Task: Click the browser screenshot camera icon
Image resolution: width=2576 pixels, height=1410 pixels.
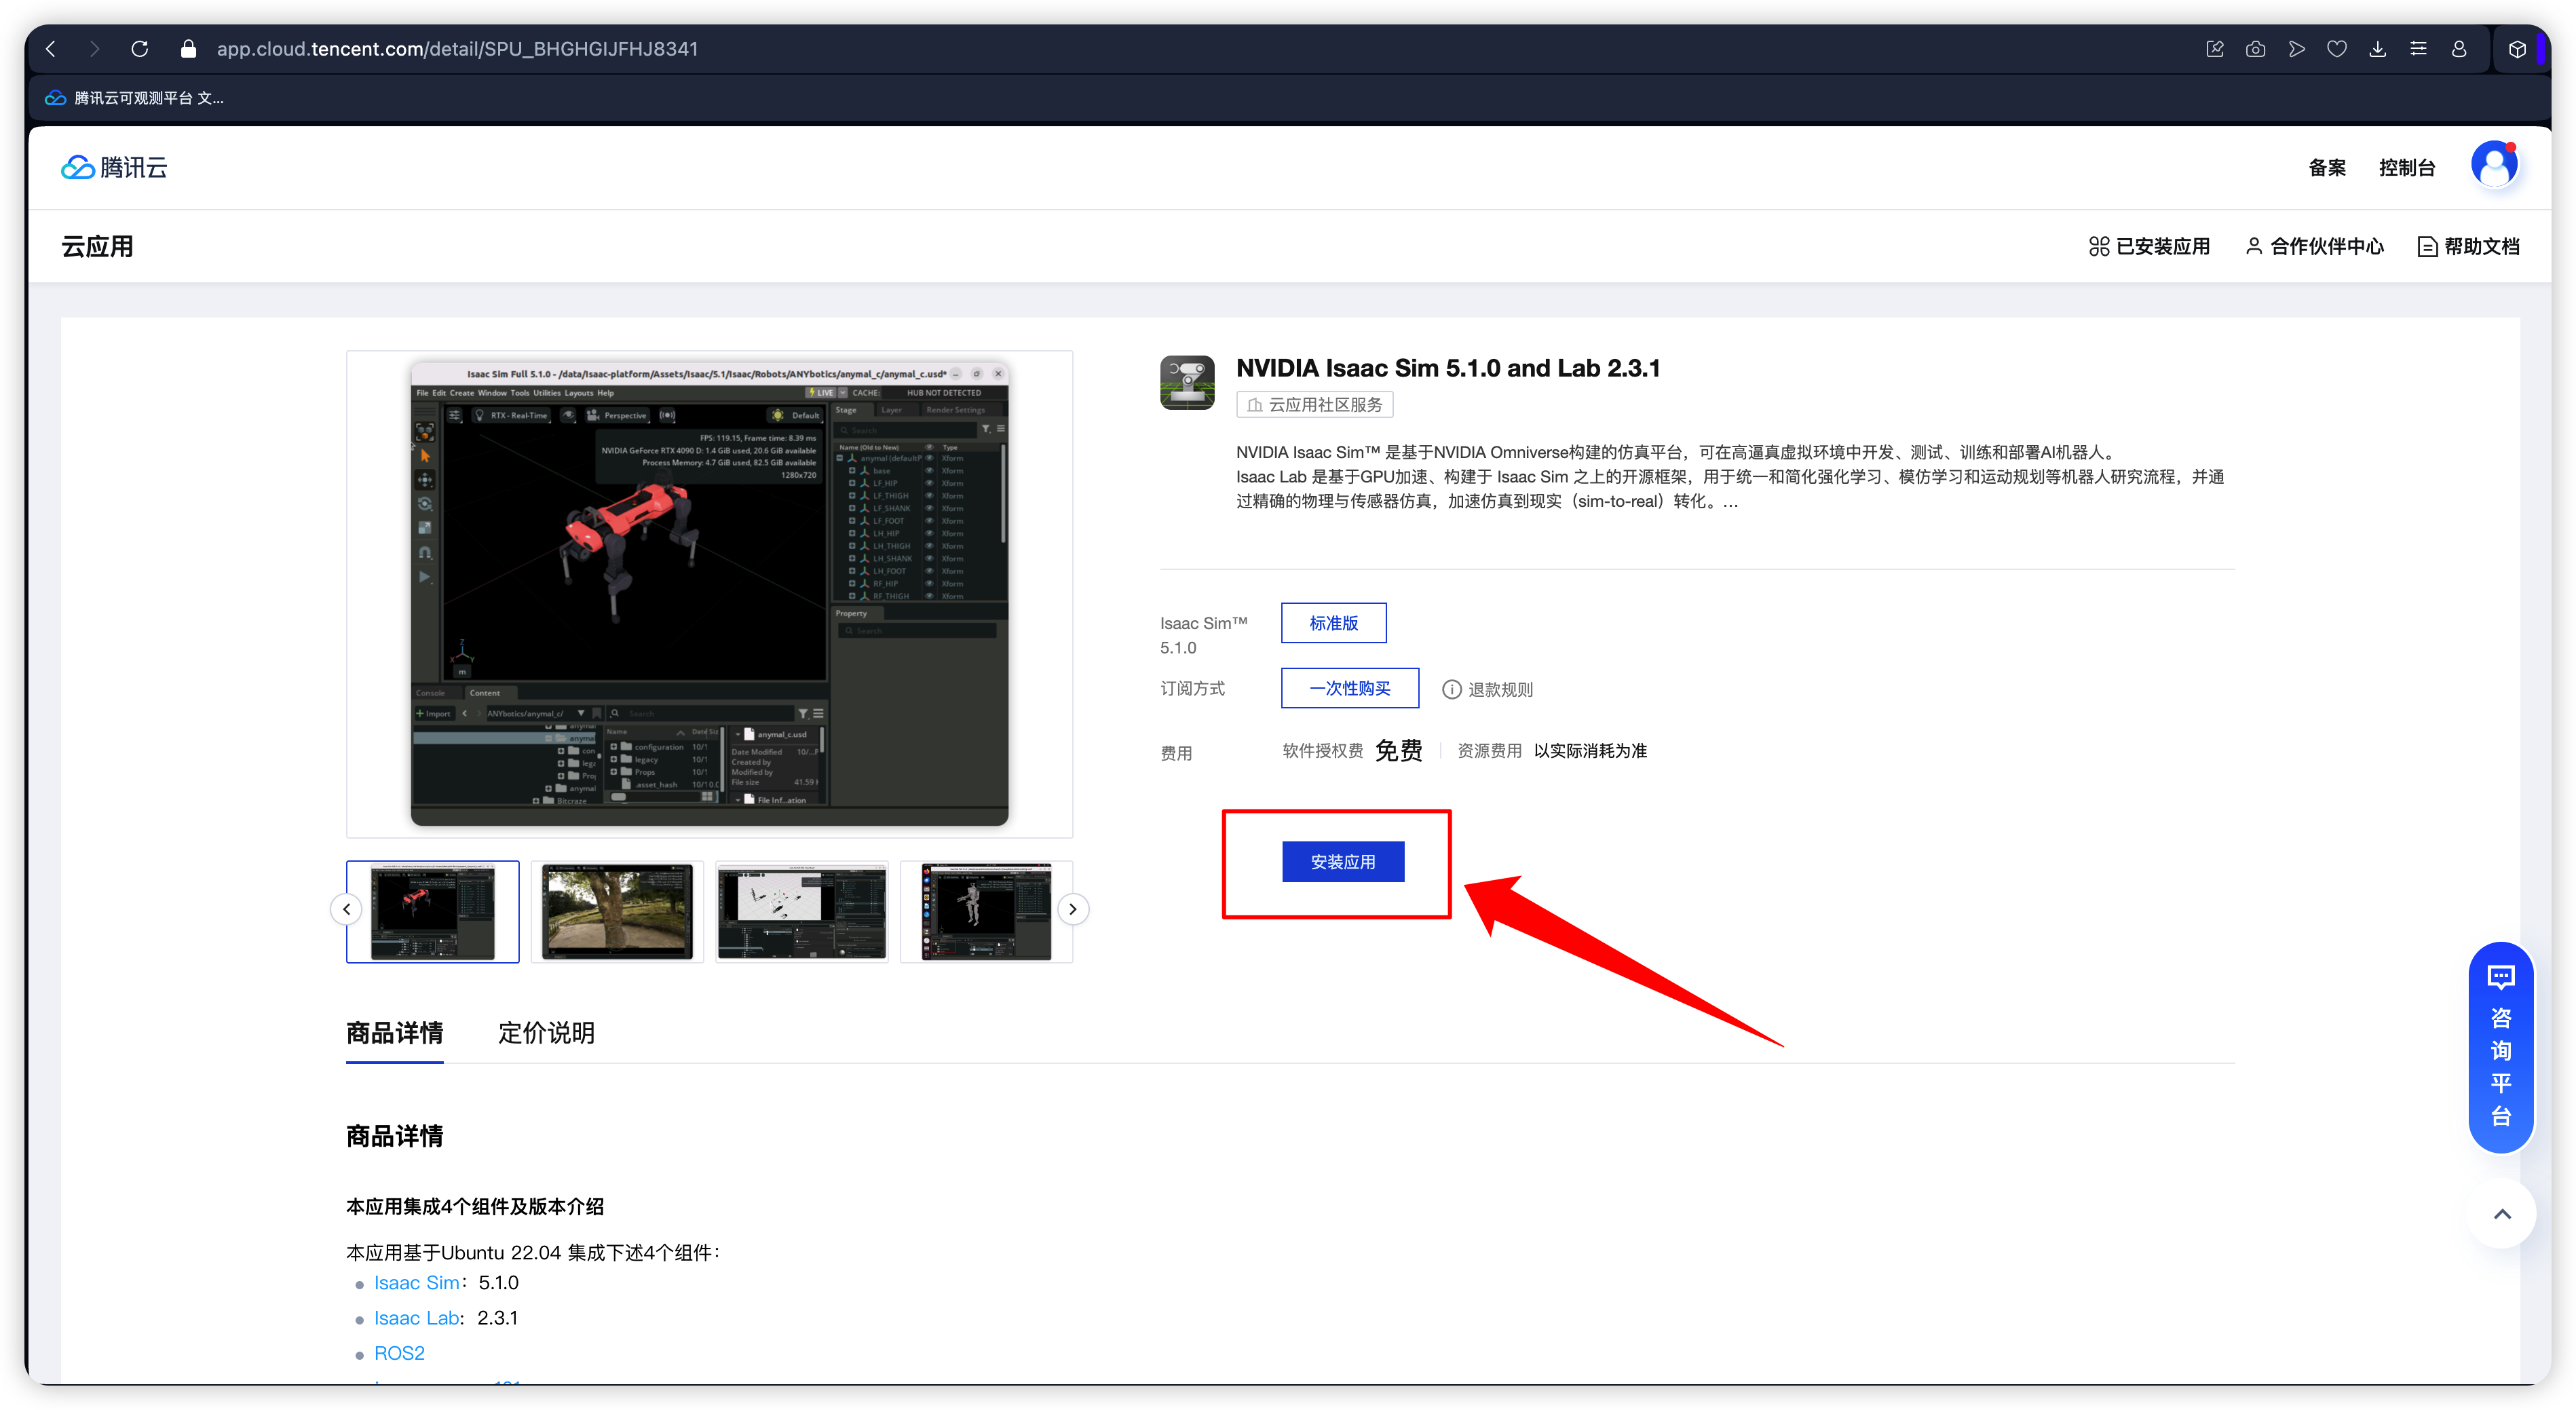Action: coord(2255,49)
